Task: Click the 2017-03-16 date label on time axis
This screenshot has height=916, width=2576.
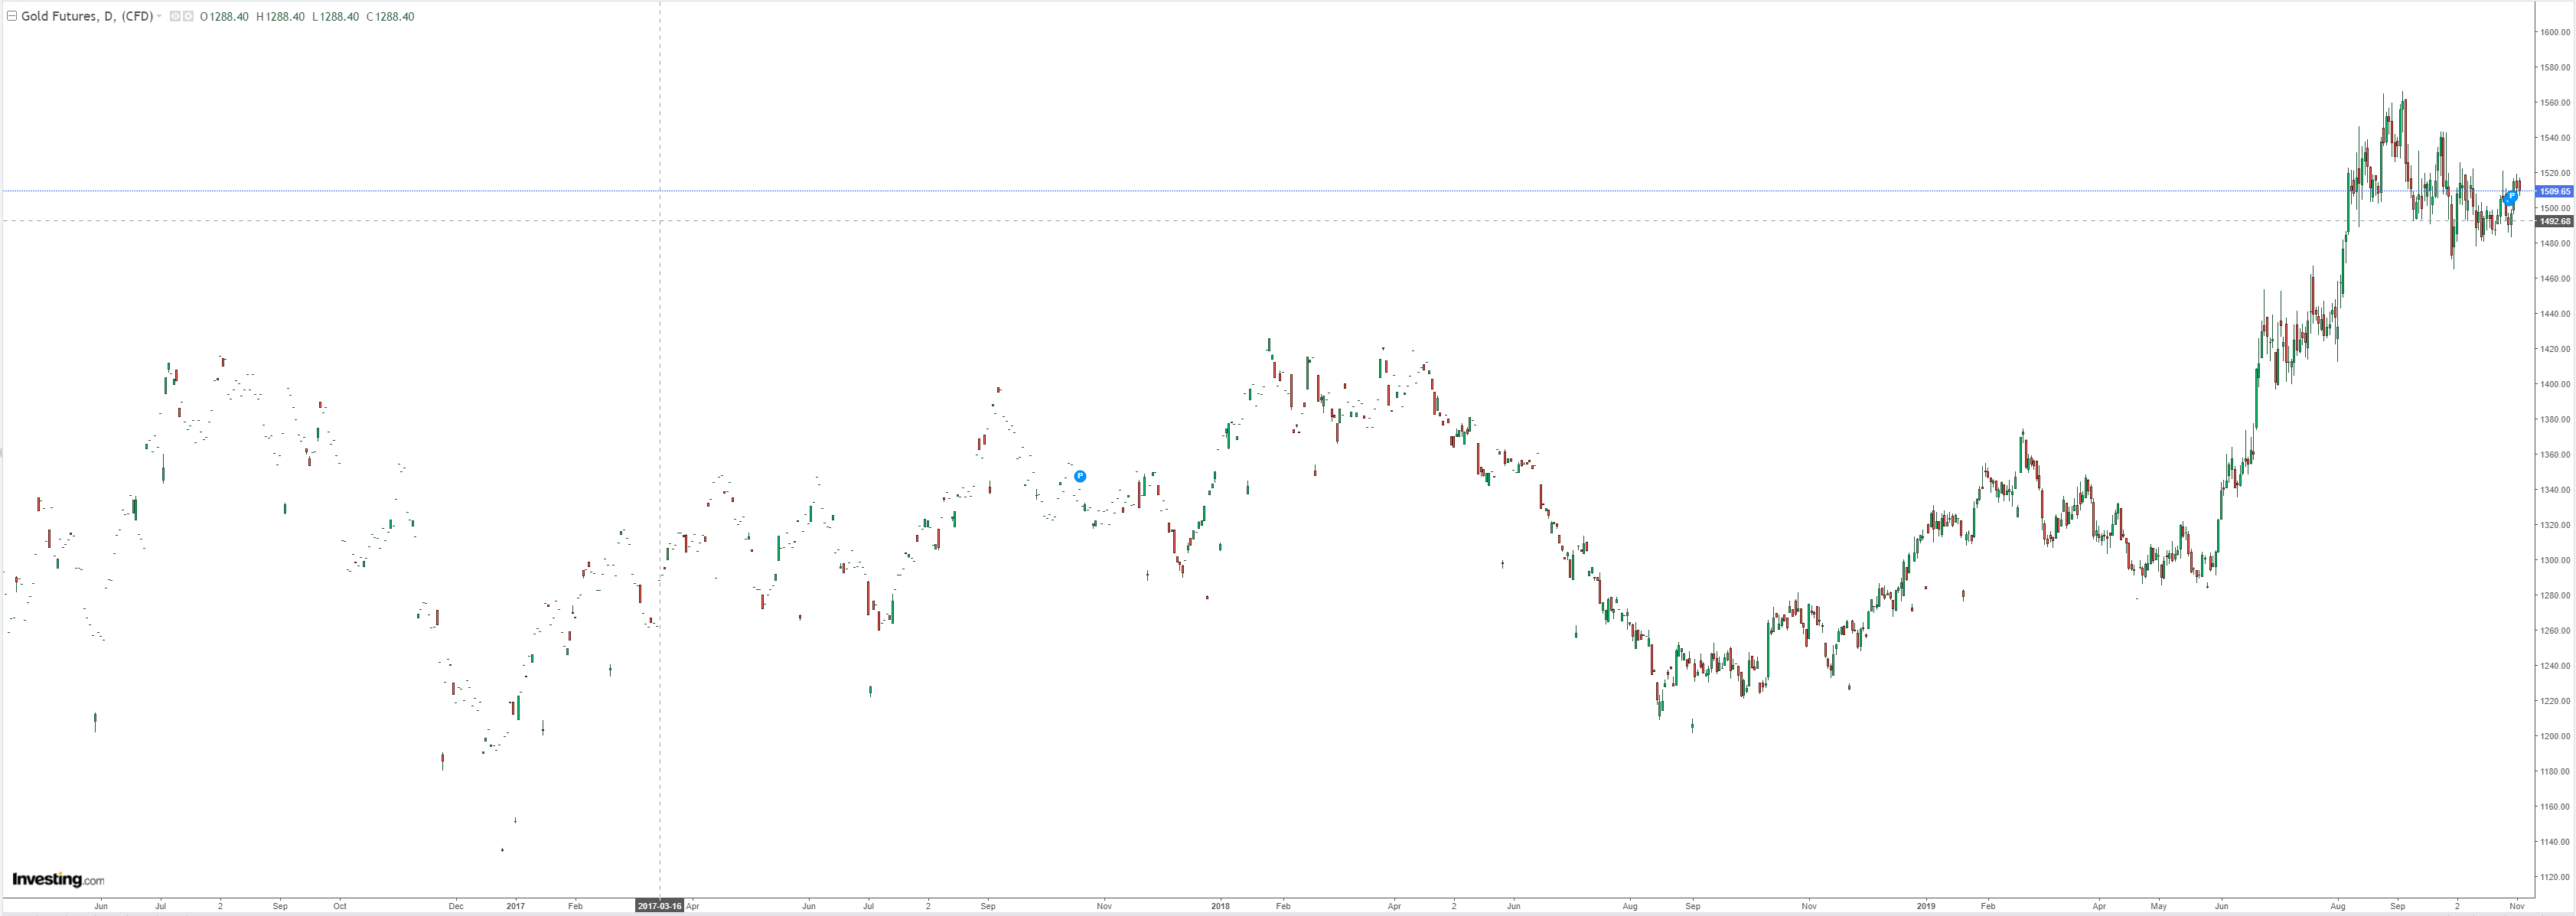Action: [x=660, y=906]
